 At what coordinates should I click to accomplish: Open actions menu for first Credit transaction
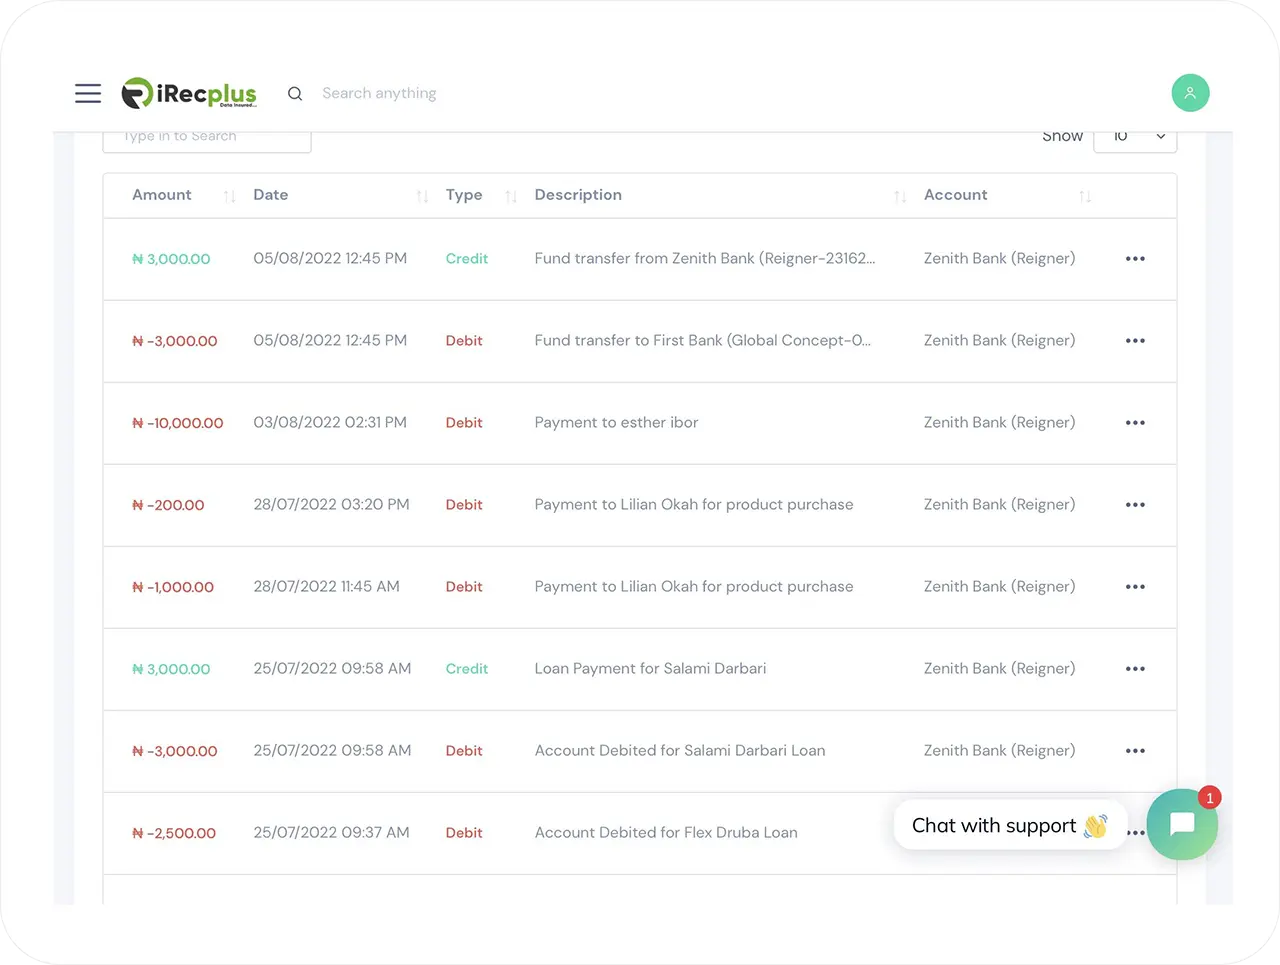(x=1135, y=259)
